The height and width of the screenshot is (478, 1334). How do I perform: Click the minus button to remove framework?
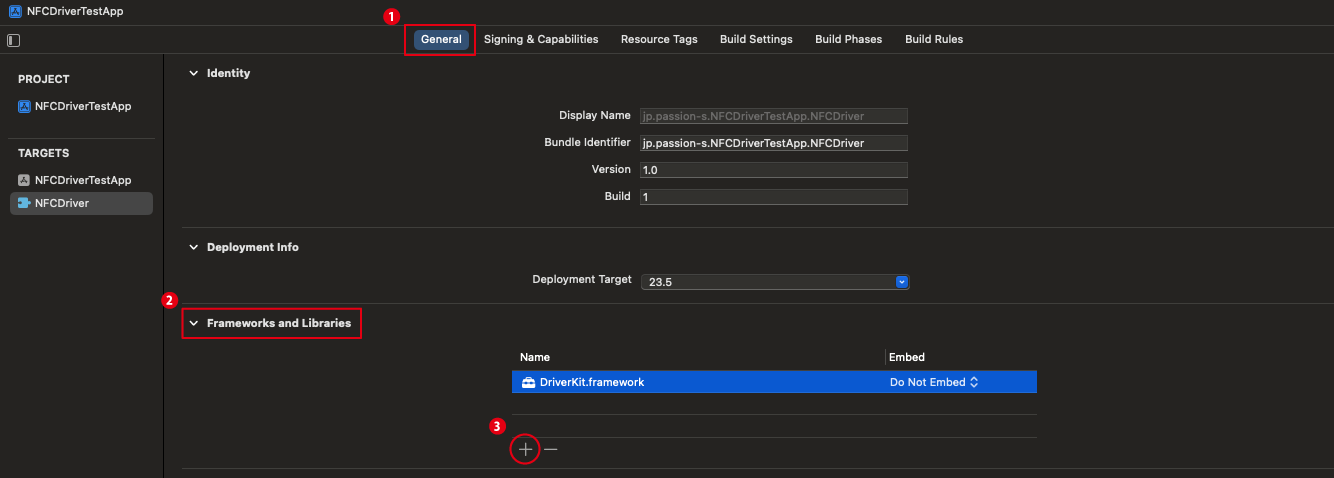point(551,450)
